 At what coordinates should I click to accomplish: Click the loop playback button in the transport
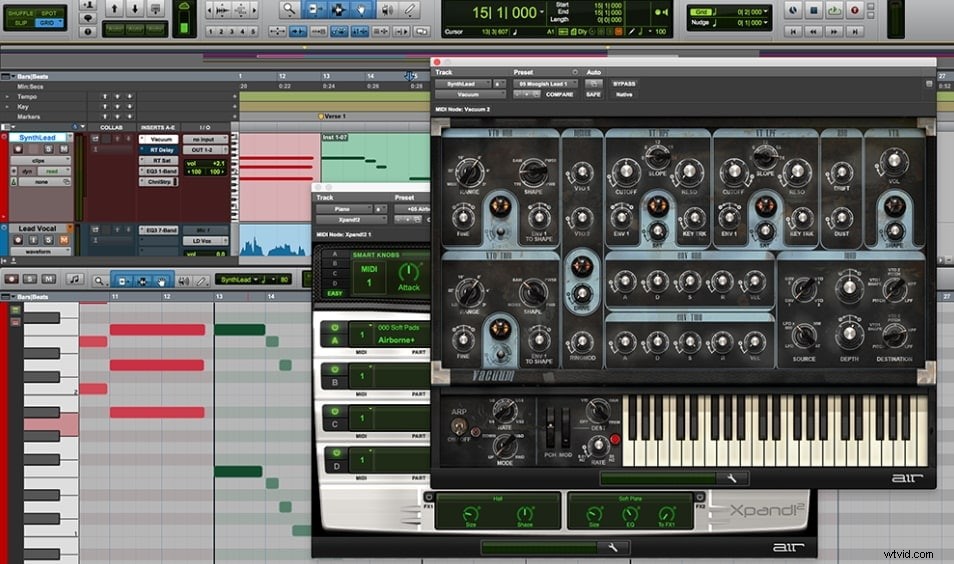pos(834,10)
